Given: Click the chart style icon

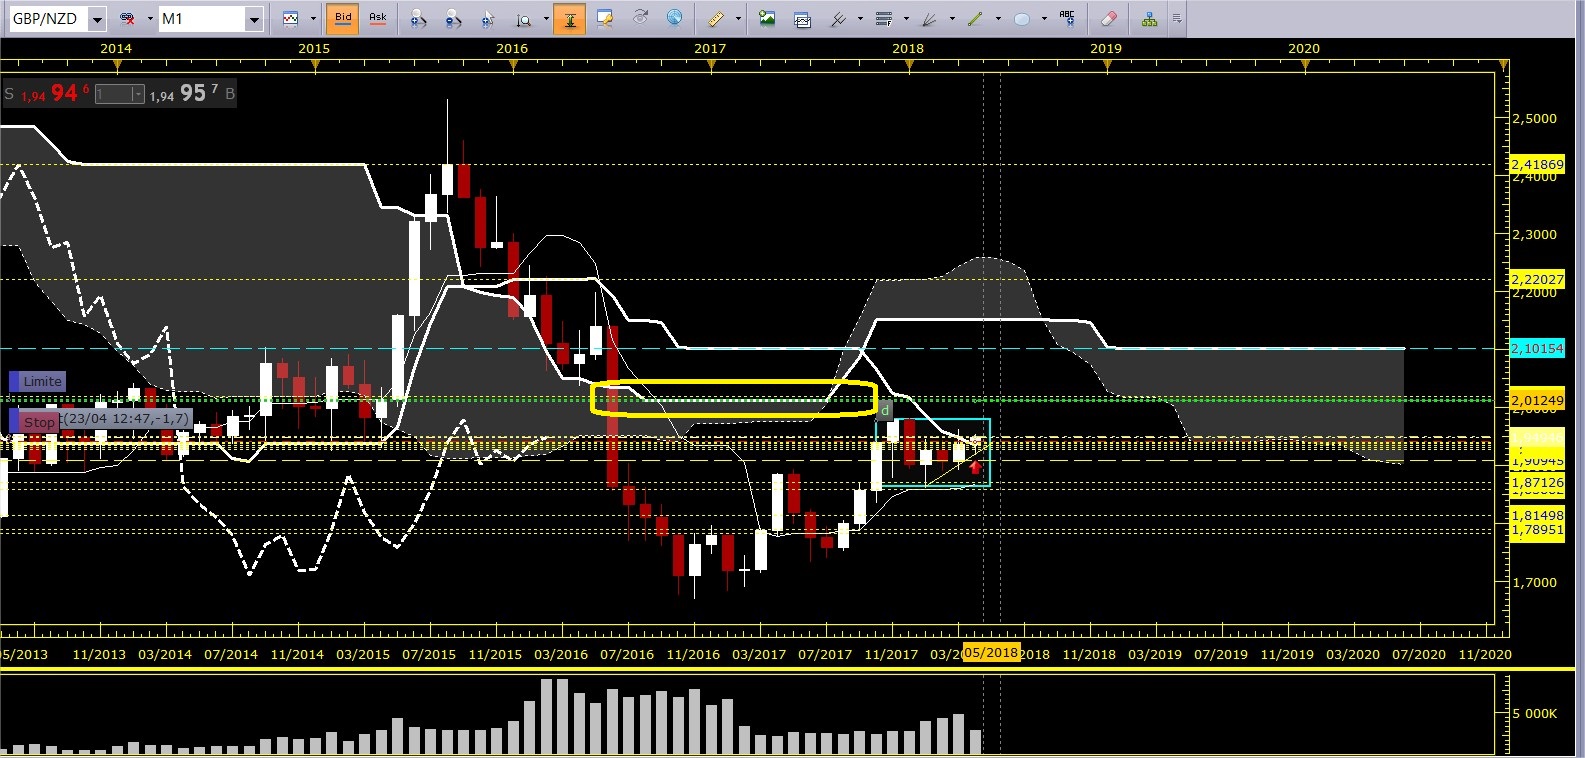Looking at the screenshot, I should point(291,19).
